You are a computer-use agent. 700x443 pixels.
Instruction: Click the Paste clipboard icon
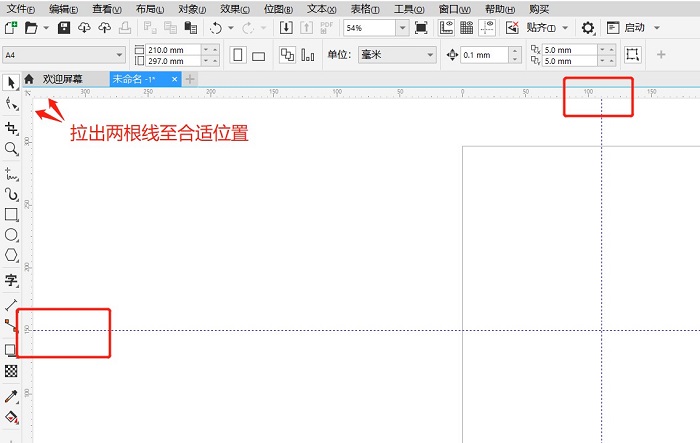tap(191, 28)
